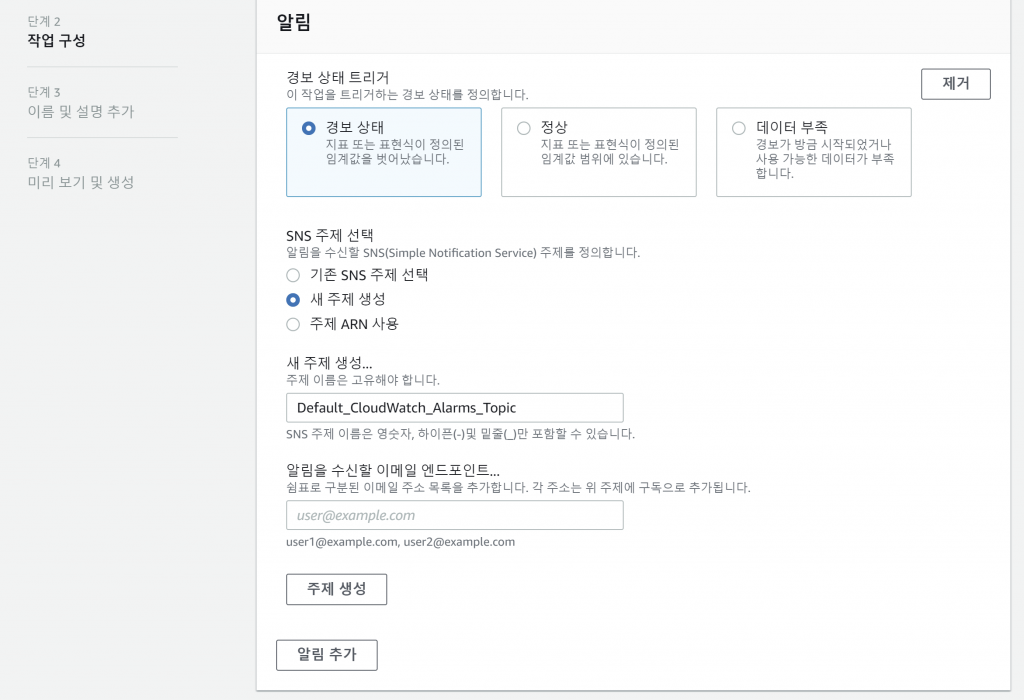Select the 경보 상태 alarm state trigger option
Image resolution: width=1024 pixels, height=700 pixels.
point(309,128)
